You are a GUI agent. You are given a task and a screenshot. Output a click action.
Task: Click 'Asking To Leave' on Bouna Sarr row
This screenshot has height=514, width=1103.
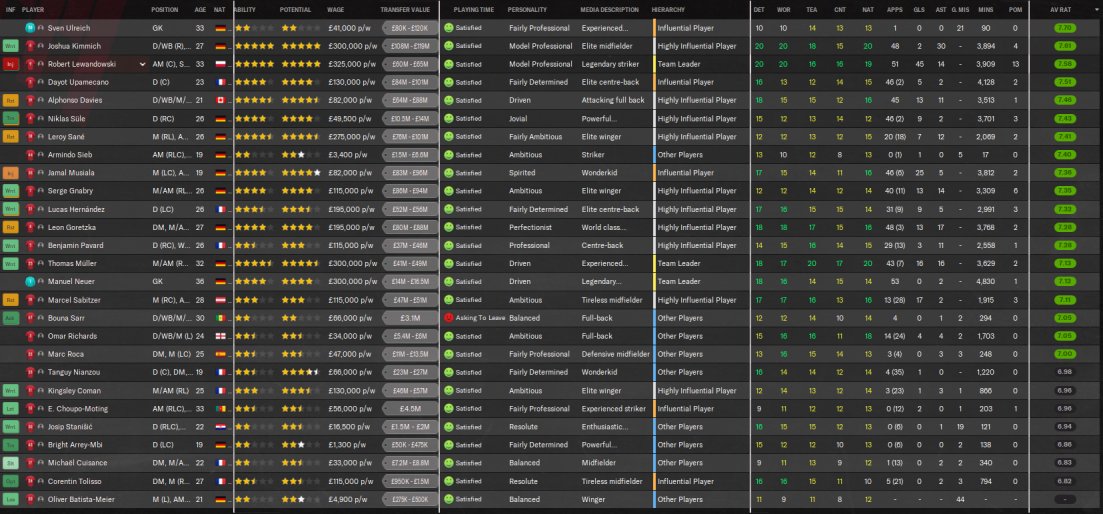(478, 318)
